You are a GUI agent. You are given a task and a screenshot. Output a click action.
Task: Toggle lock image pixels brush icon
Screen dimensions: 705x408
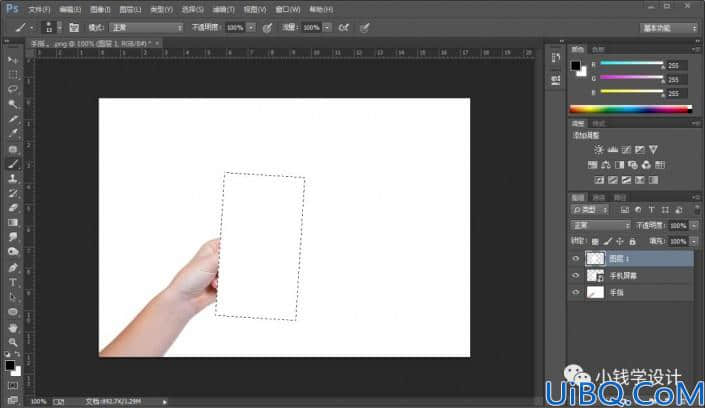607,242
